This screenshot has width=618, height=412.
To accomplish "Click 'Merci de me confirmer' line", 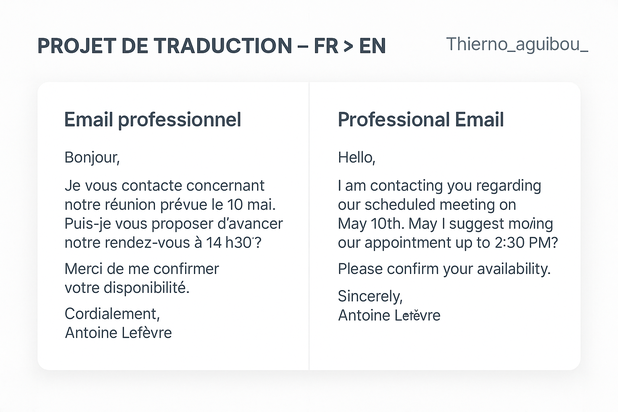I will tap(141, 269).
